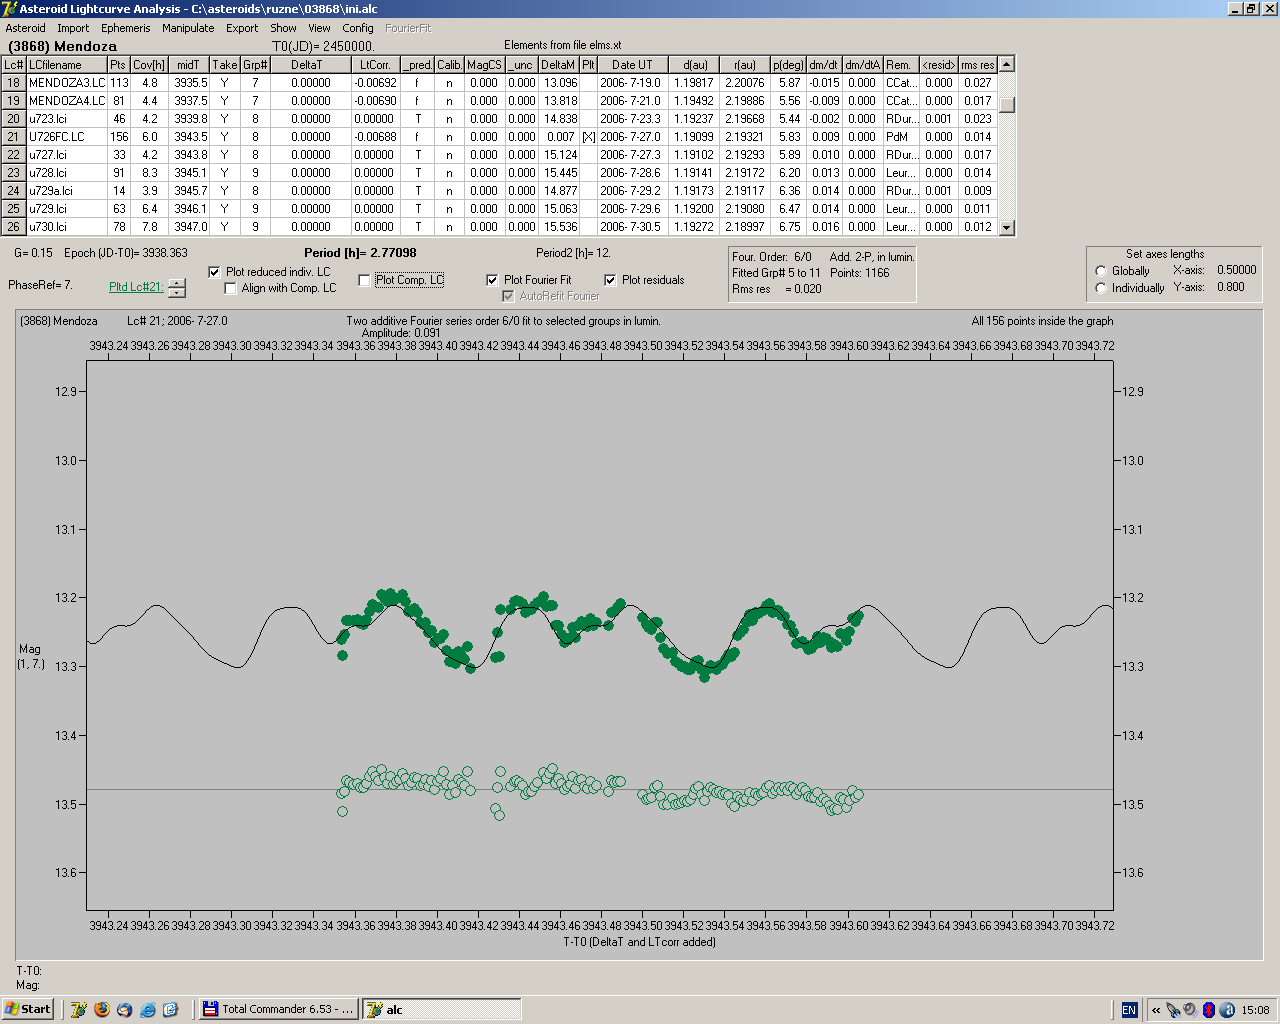This screenshot has height=1024, width=1280.
Task: Click the blue 'a' tray icon
Action: [x=1226, y=1010]
